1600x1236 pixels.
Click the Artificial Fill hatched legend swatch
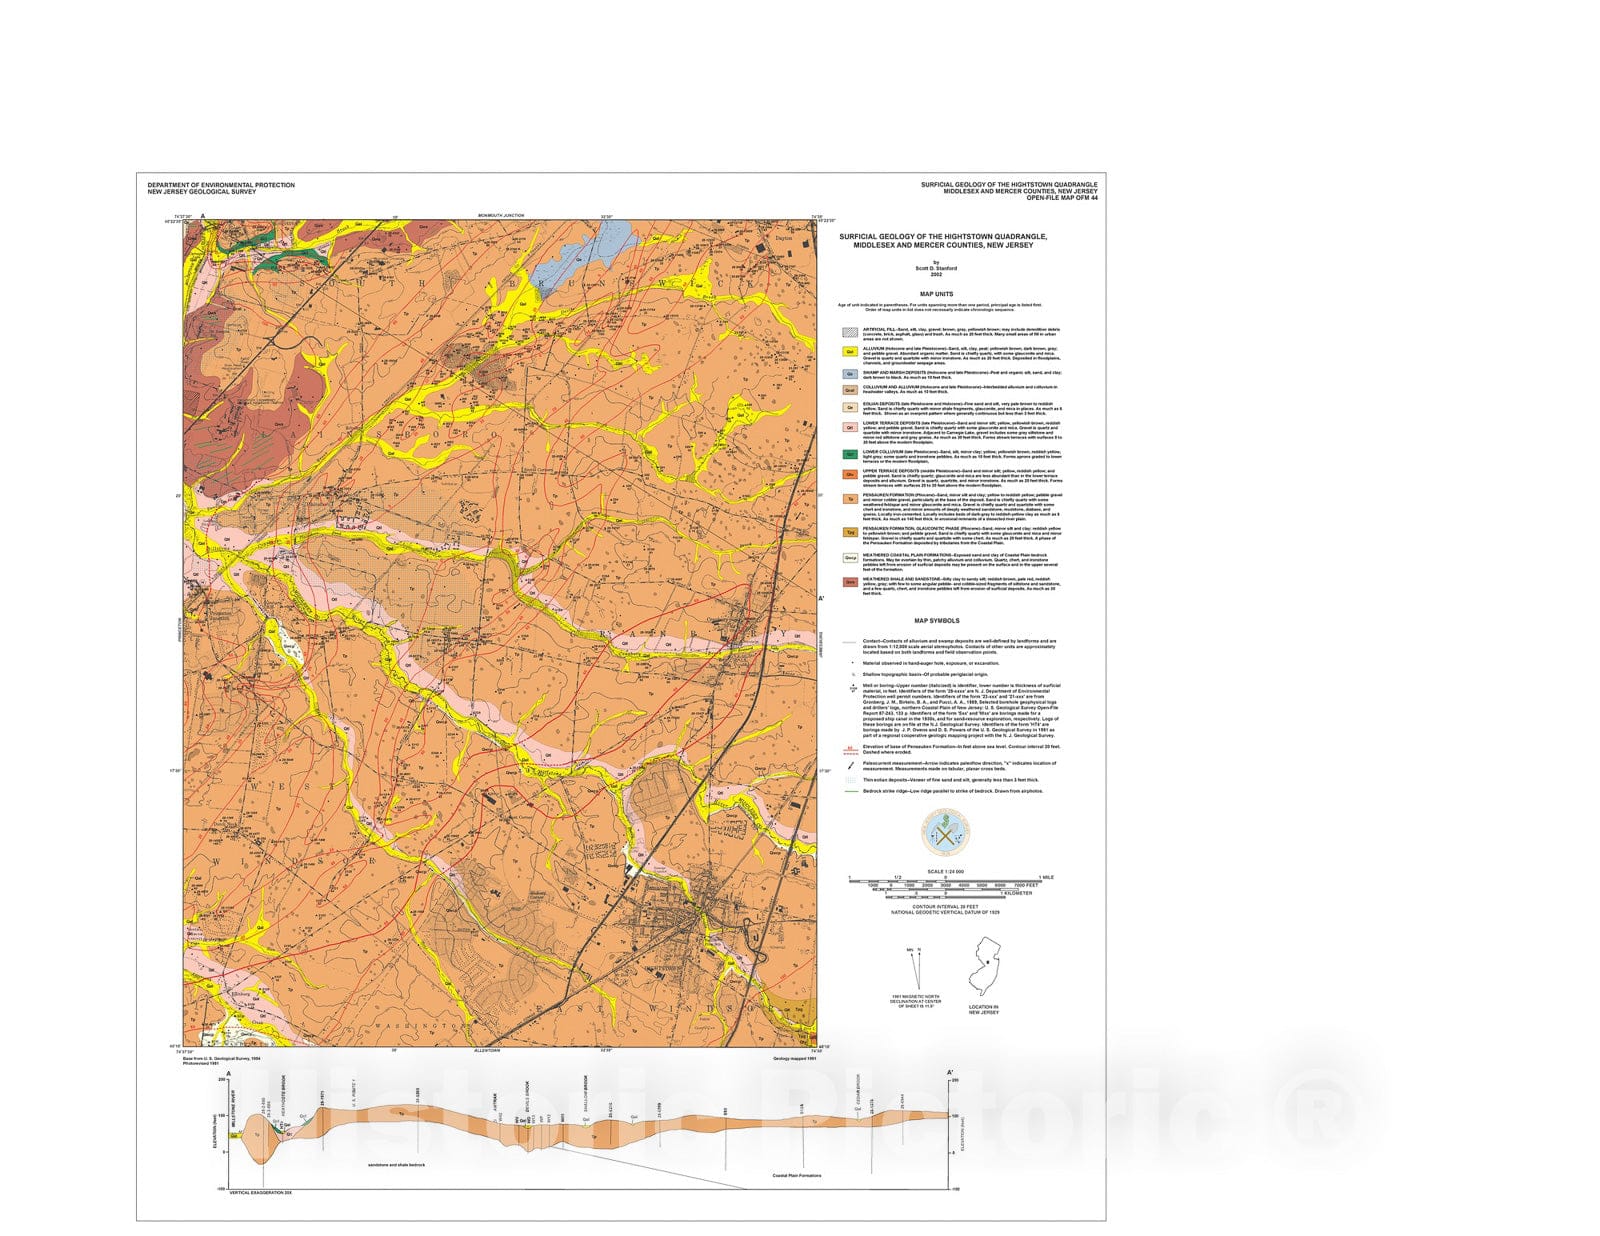click(x=850, y=330)
